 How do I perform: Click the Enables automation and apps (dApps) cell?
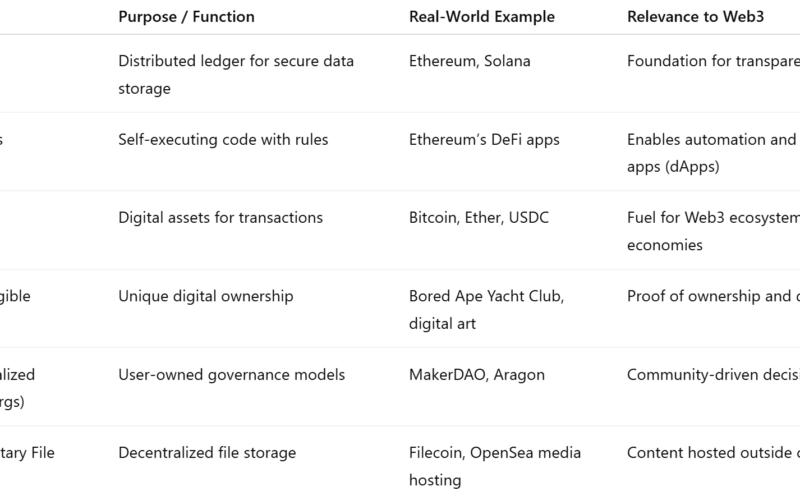point(713,153)
